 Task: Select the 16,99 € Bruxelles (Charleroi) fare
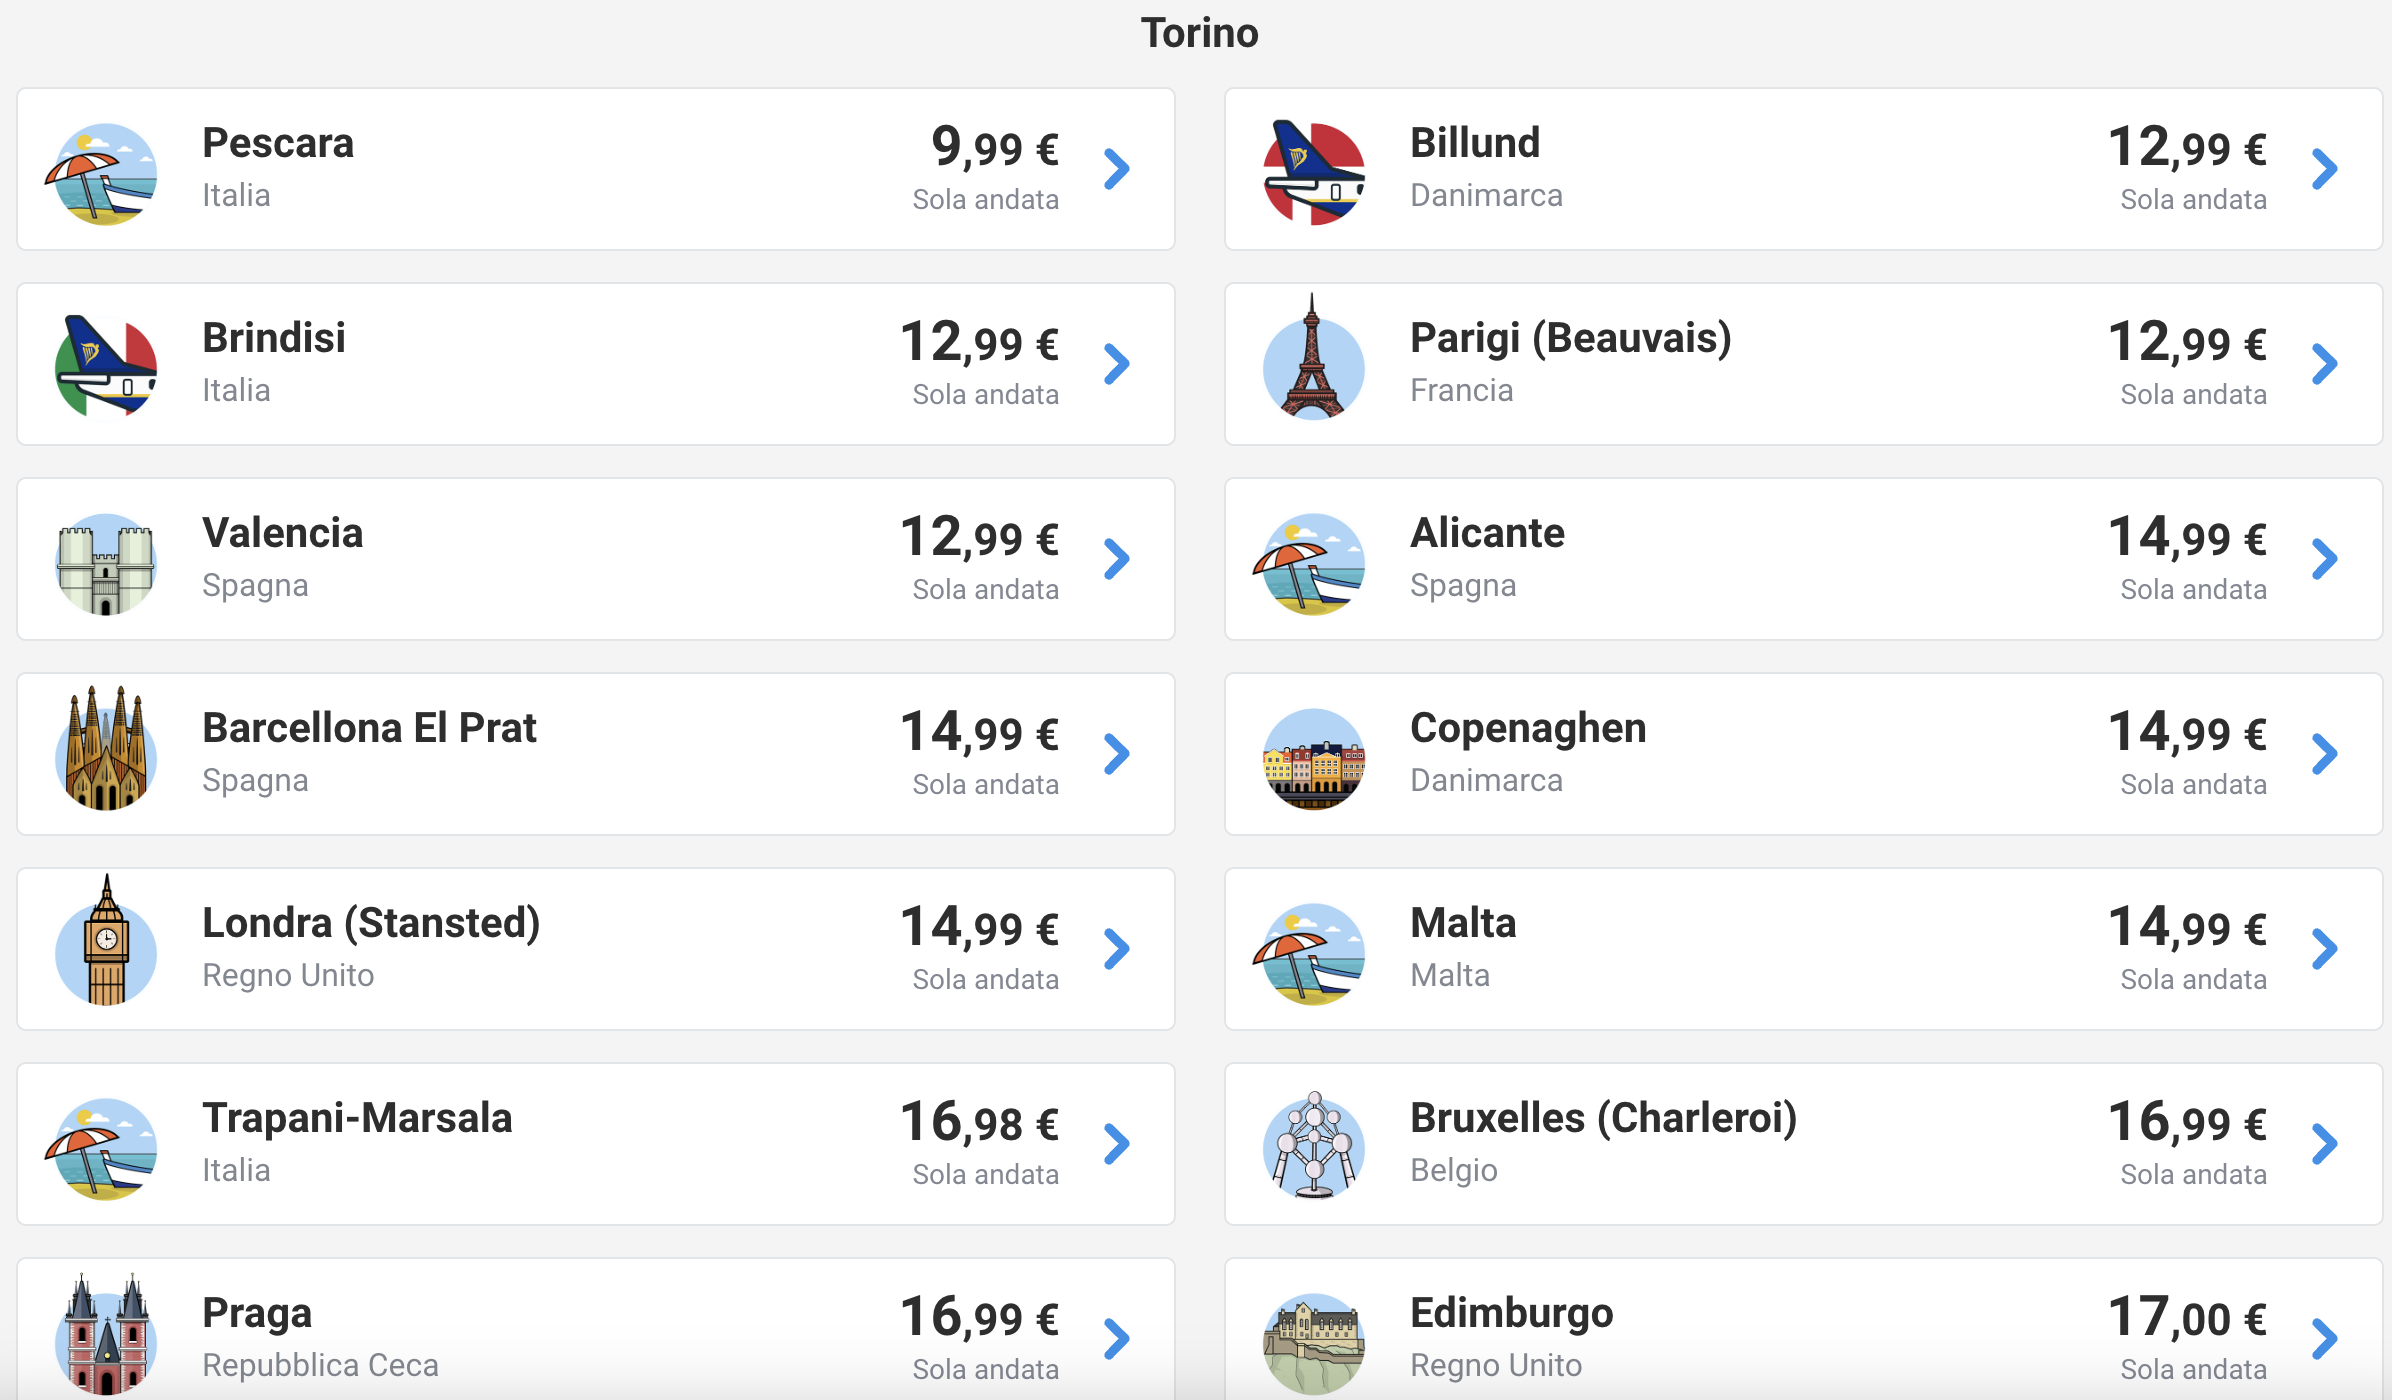[x=2188, y=1122]
